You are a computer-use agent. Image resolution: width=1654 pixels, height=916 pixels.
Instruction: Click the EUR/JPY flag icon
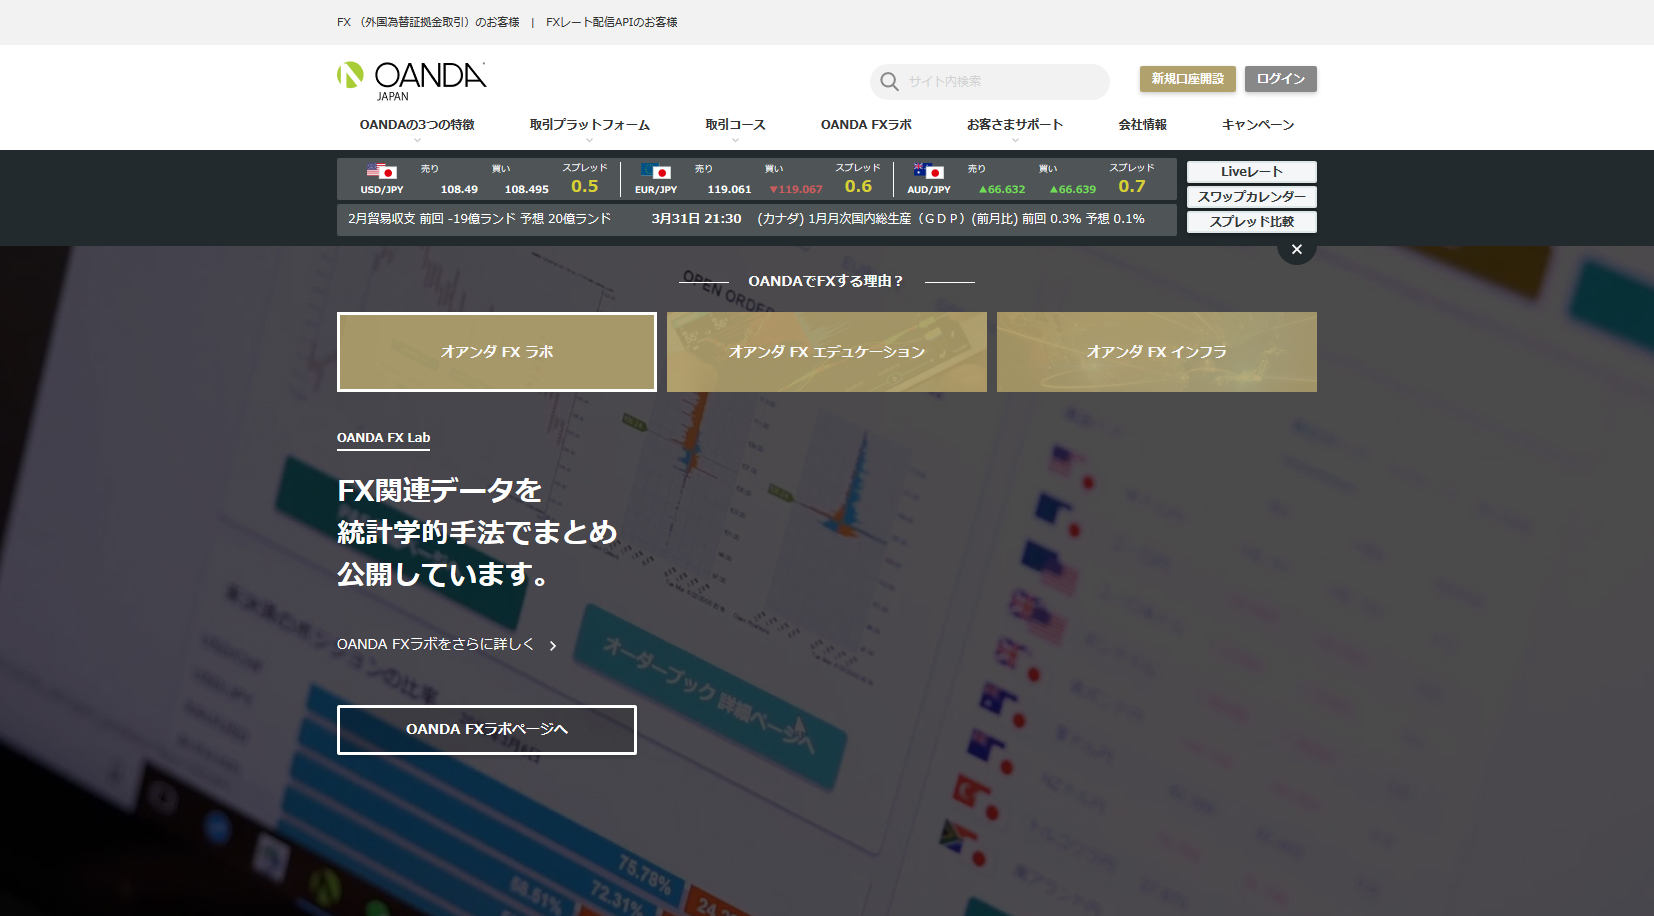point(656,171)
